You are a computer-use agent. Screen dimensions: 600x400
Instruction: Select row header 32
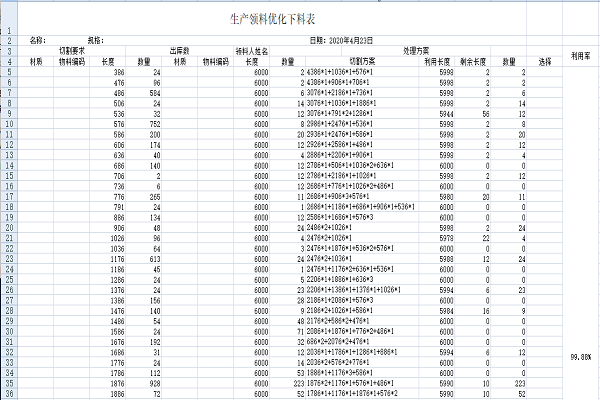click(x=9, y=352)
